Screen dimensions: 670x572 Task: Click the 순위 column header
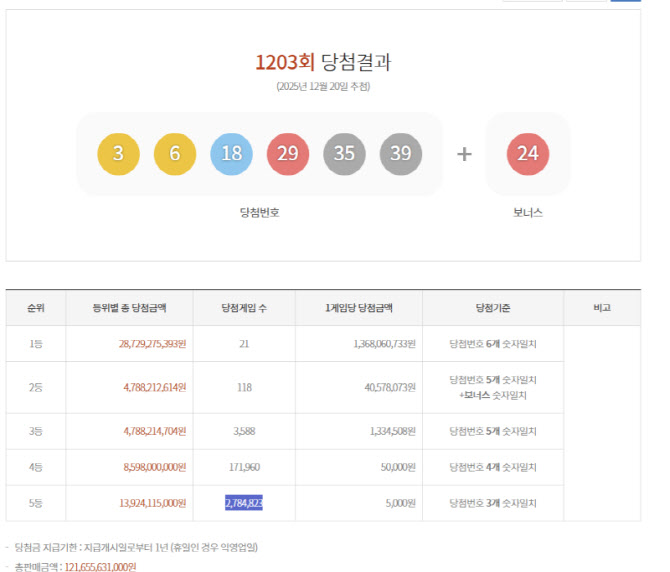click(36, 308)
